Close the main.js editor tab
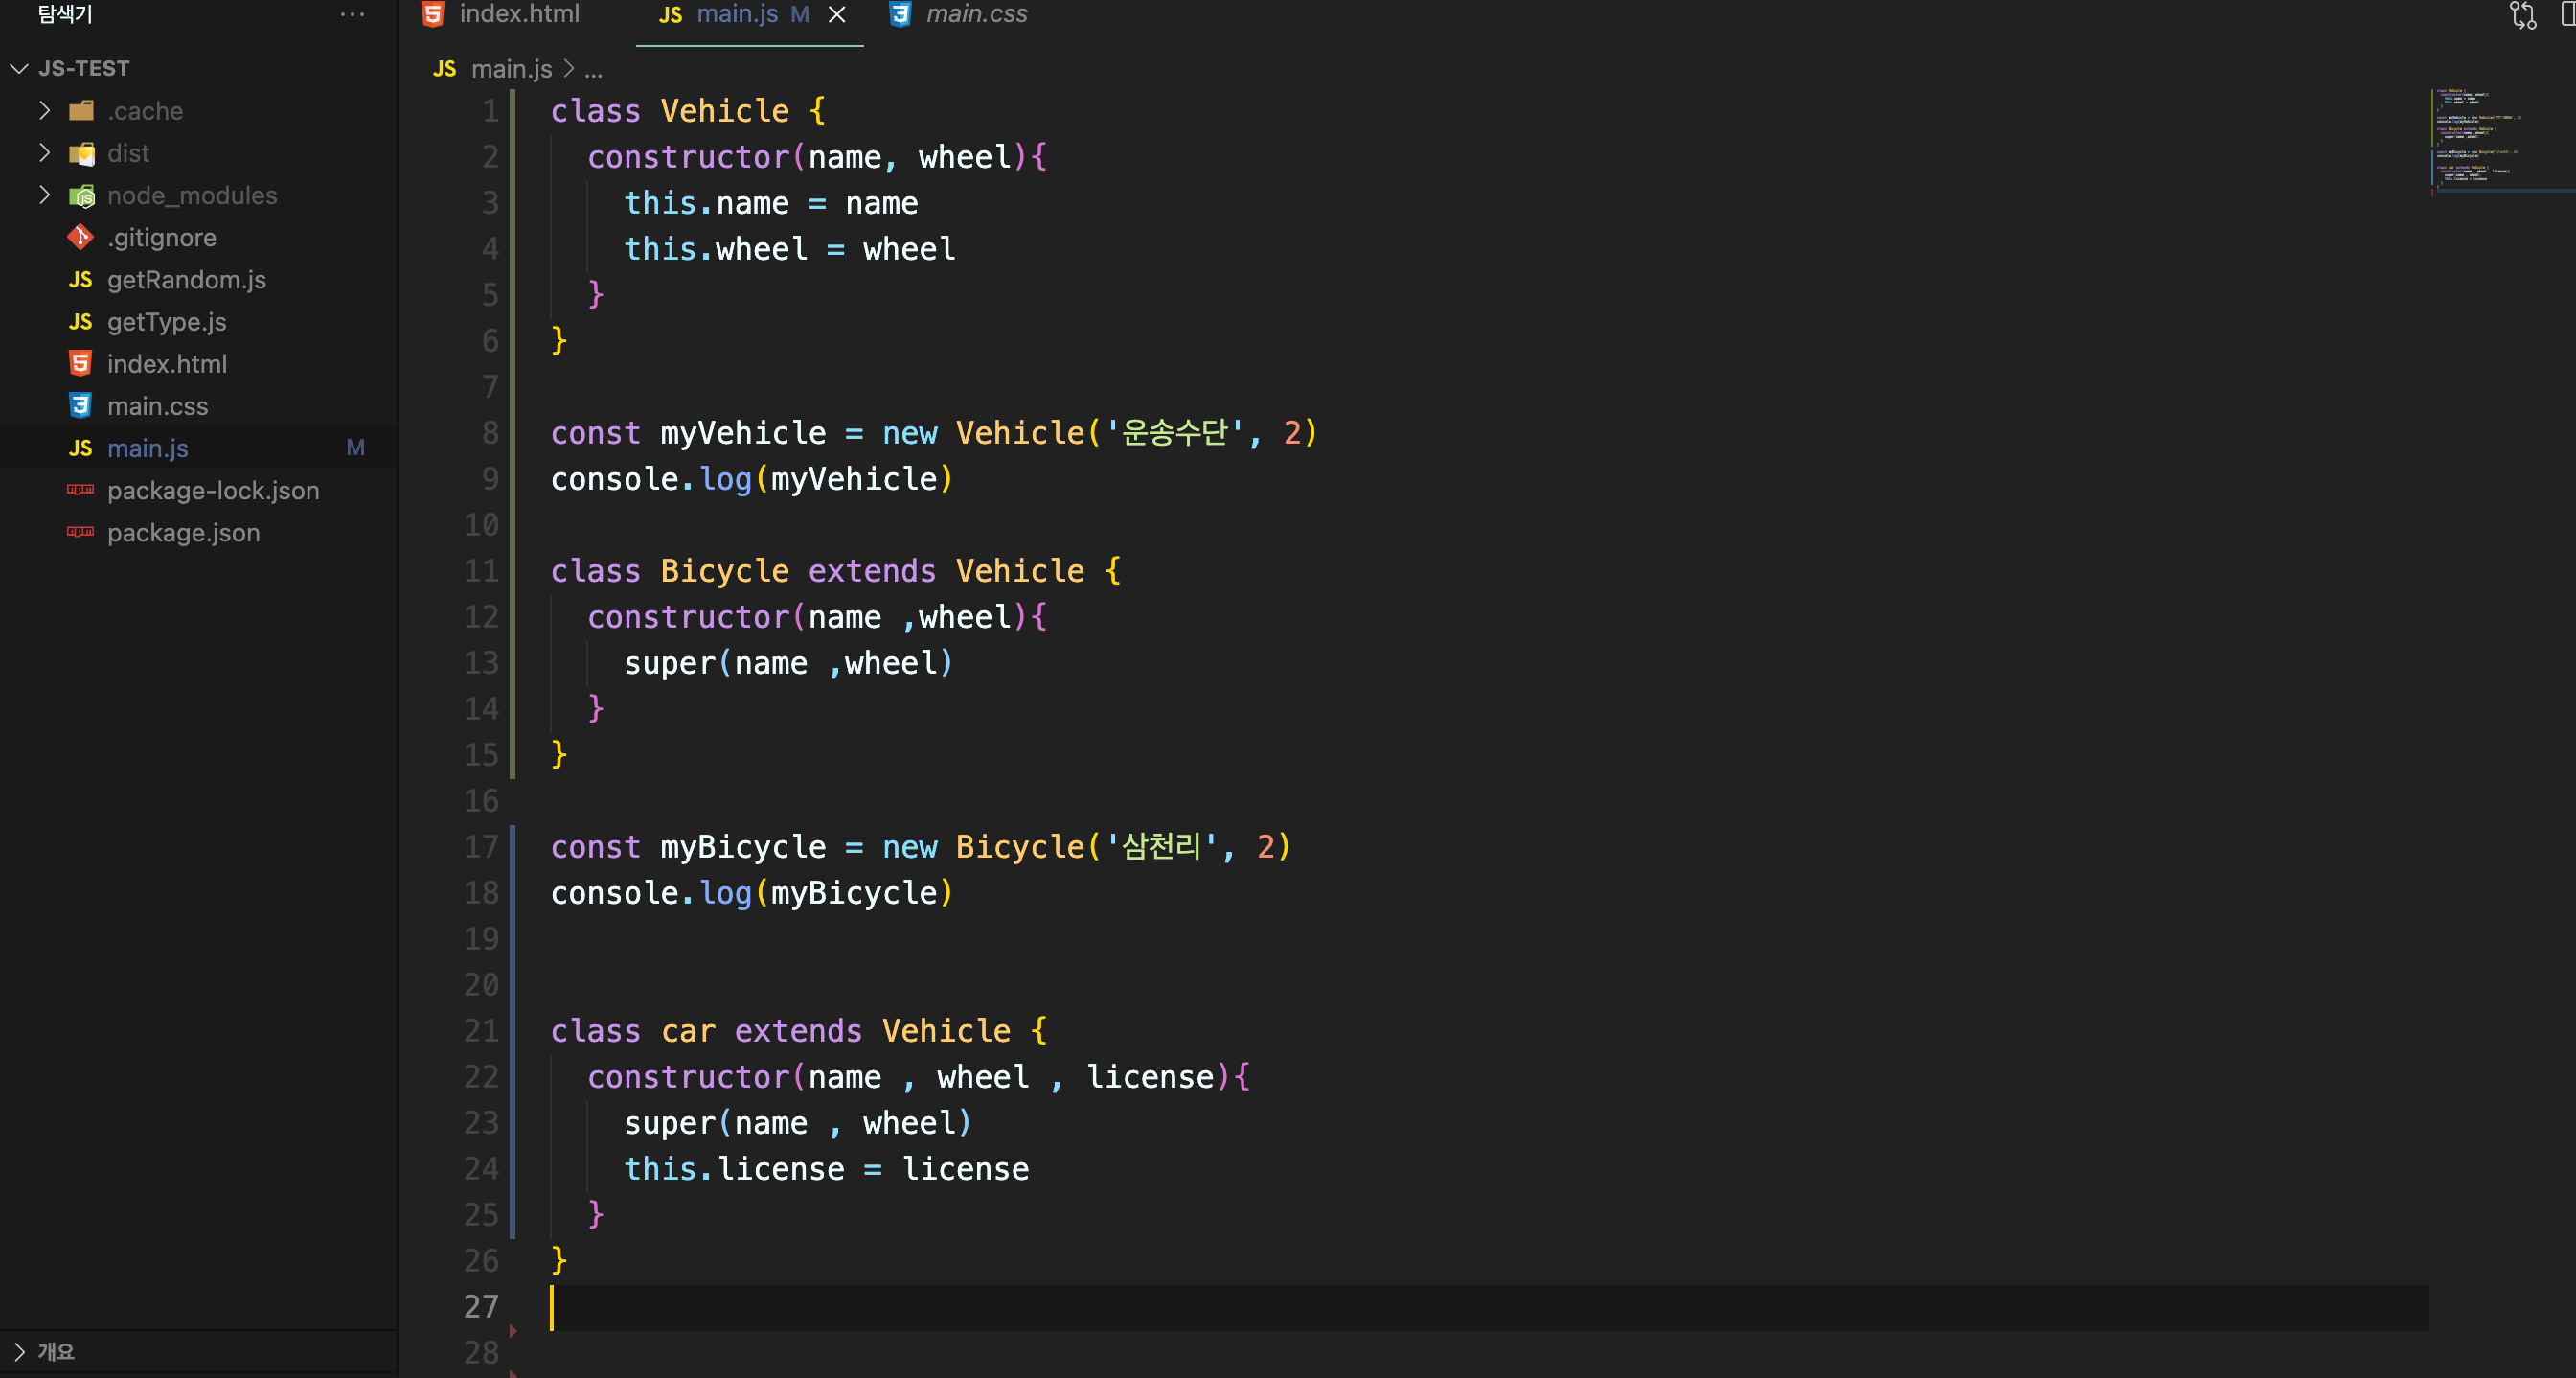The height and width of the screenshot is (1378, 2576). pyautogui.click(x=837, y=14)
